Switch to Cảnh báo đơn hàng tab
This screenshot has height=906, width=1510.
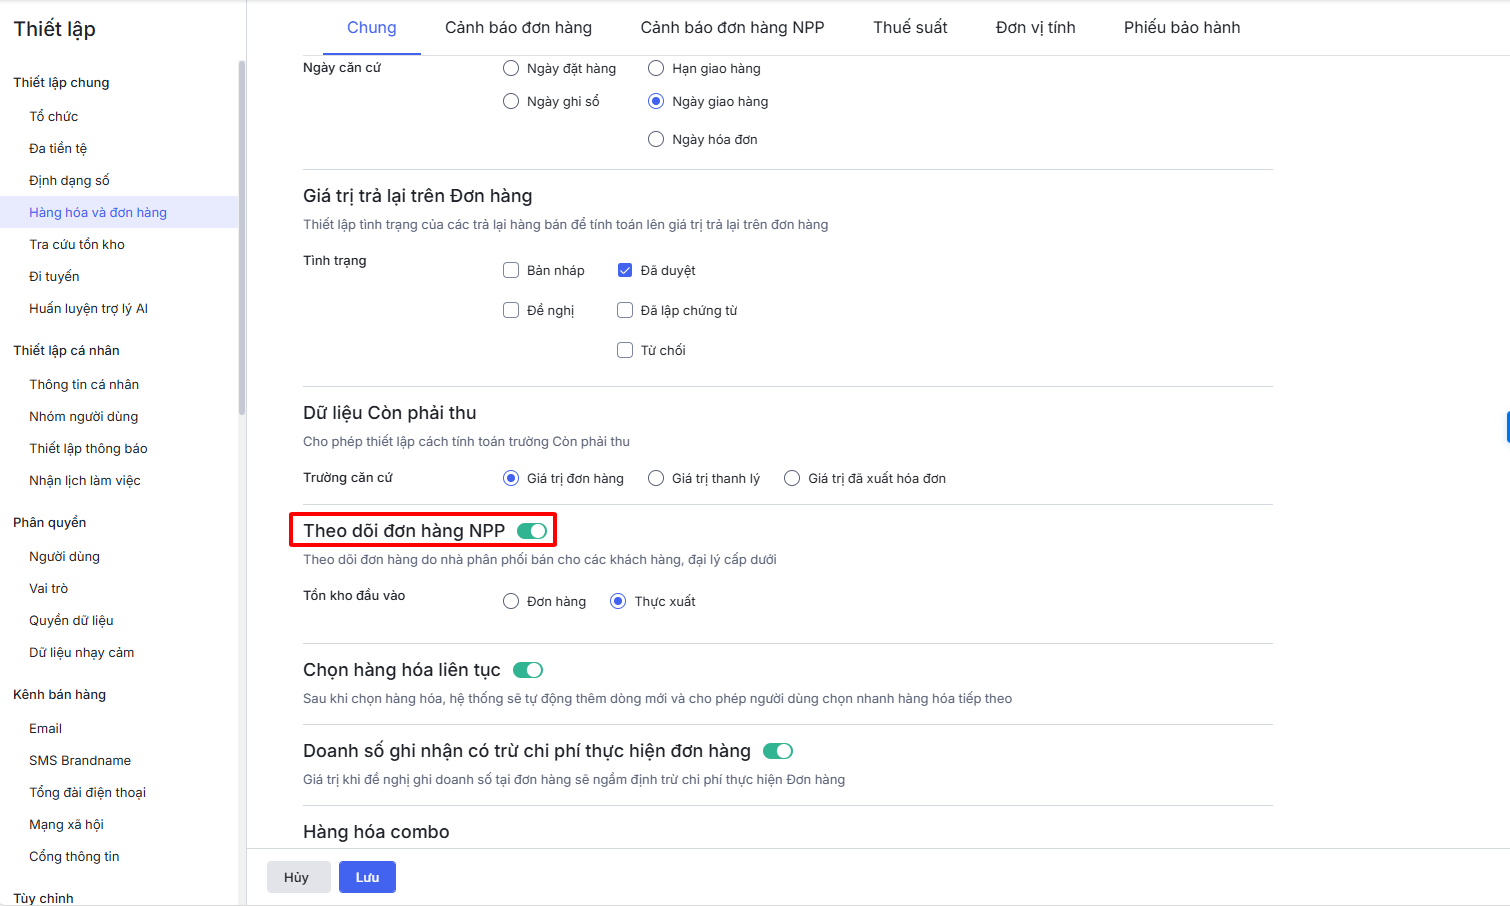tap(518, 28)
